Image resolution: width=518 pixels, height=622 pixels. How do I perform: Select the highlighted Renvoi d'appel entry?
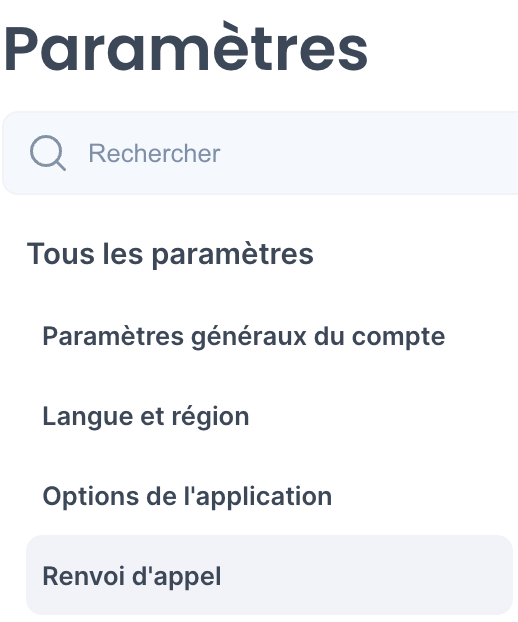269,575
